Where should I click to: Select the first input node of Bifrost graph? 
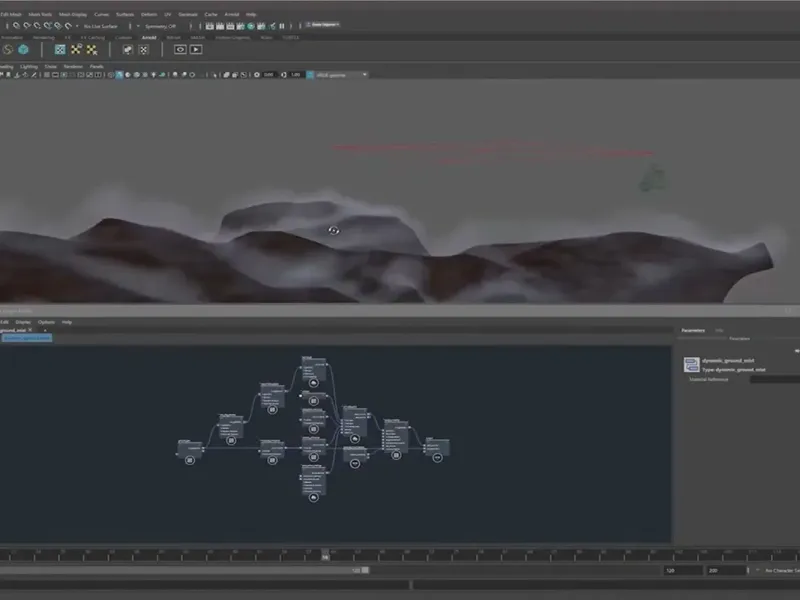click(x=190, y=451)
